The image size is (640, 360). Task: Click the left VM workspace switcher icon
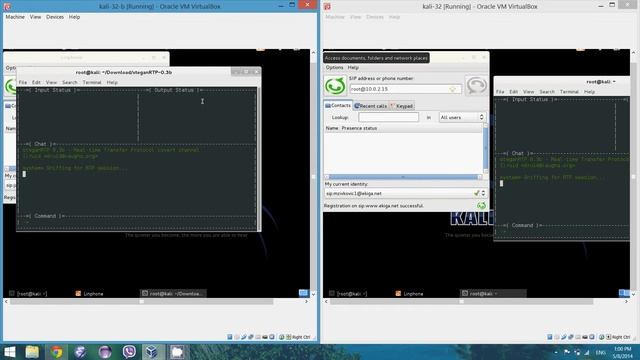(303, 293)
